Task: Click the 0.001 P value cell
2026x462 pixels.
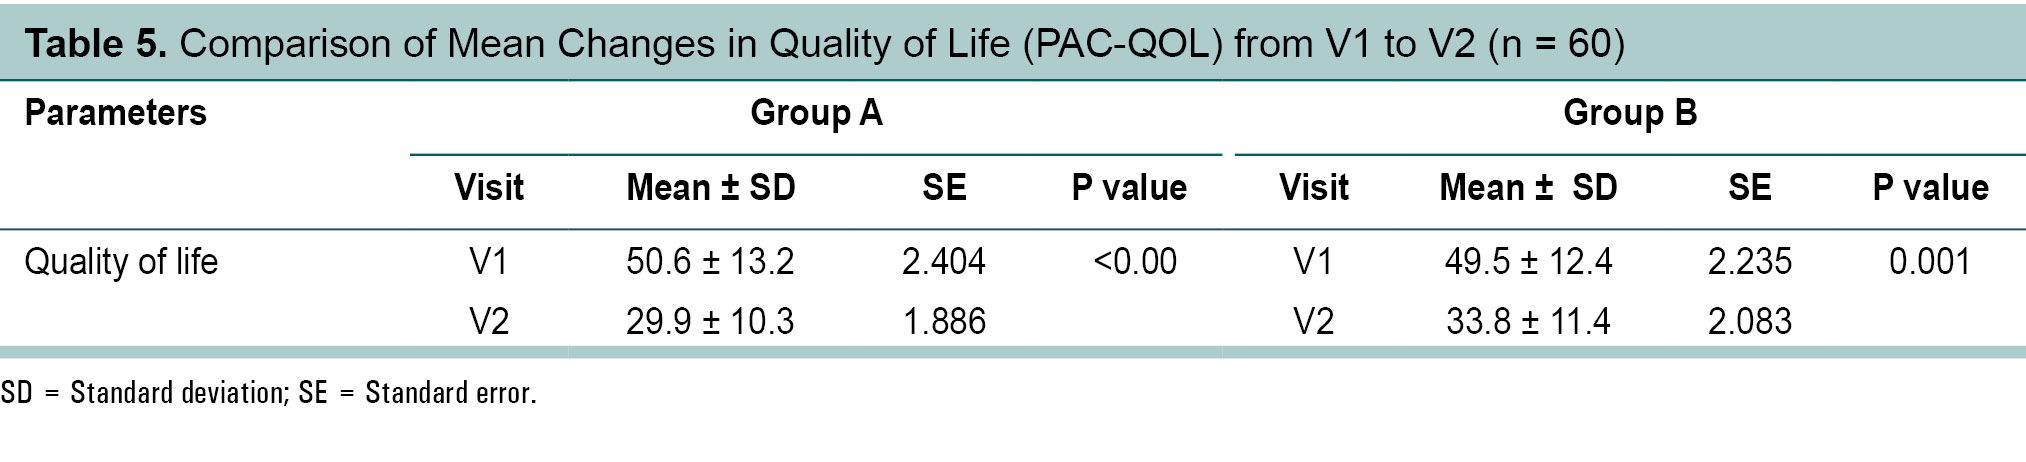Action: [x=1929, y=262]
